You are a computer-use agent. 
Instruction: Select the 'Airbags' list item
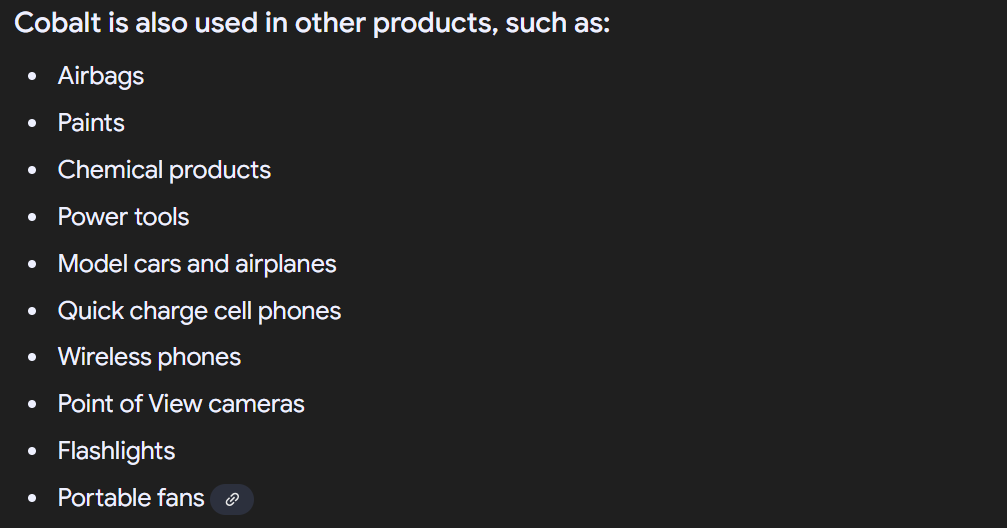[101, 76]
